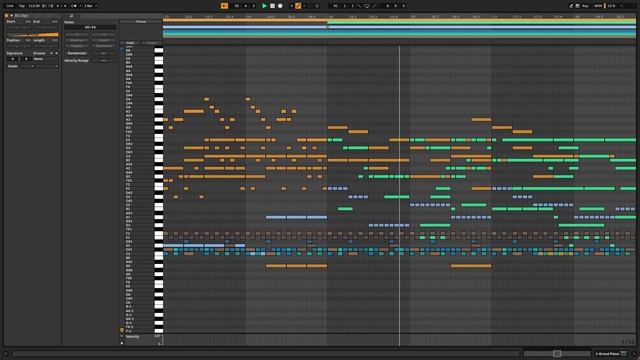Image resolution: width=640 pixels, height=360 pixels.
Task: Toggle the headphone note preview icon
Action: pos(122,330)
